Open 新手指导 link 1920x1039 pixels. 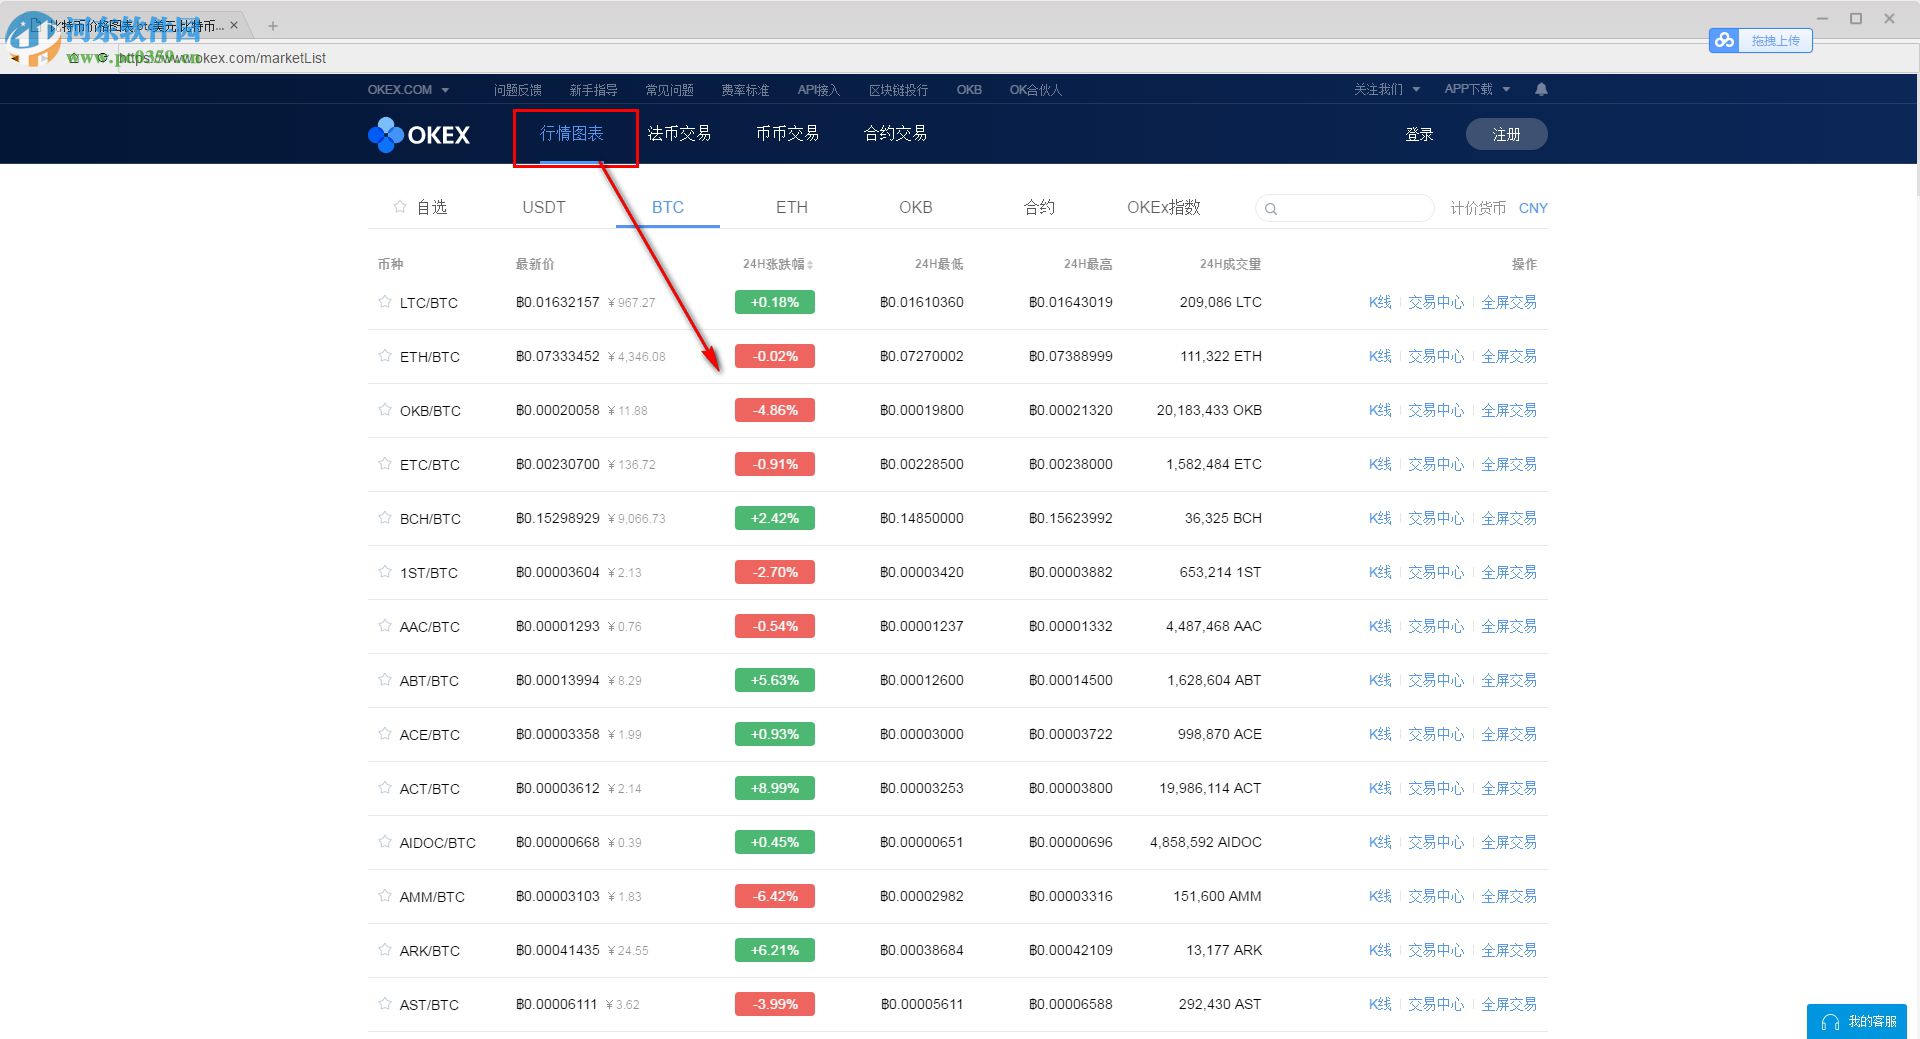[x=594, y=90]
